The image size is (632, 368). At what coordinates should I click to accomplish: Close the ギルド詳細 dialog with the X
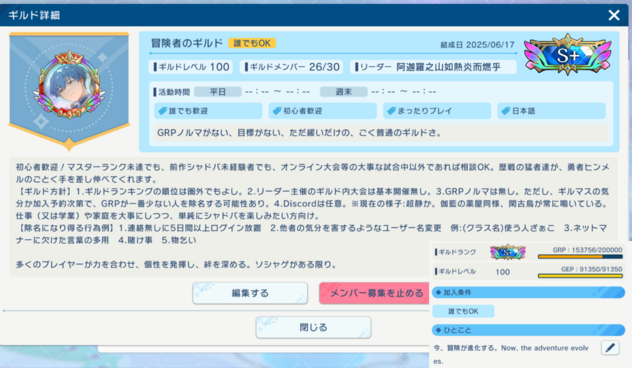(614, 15)
